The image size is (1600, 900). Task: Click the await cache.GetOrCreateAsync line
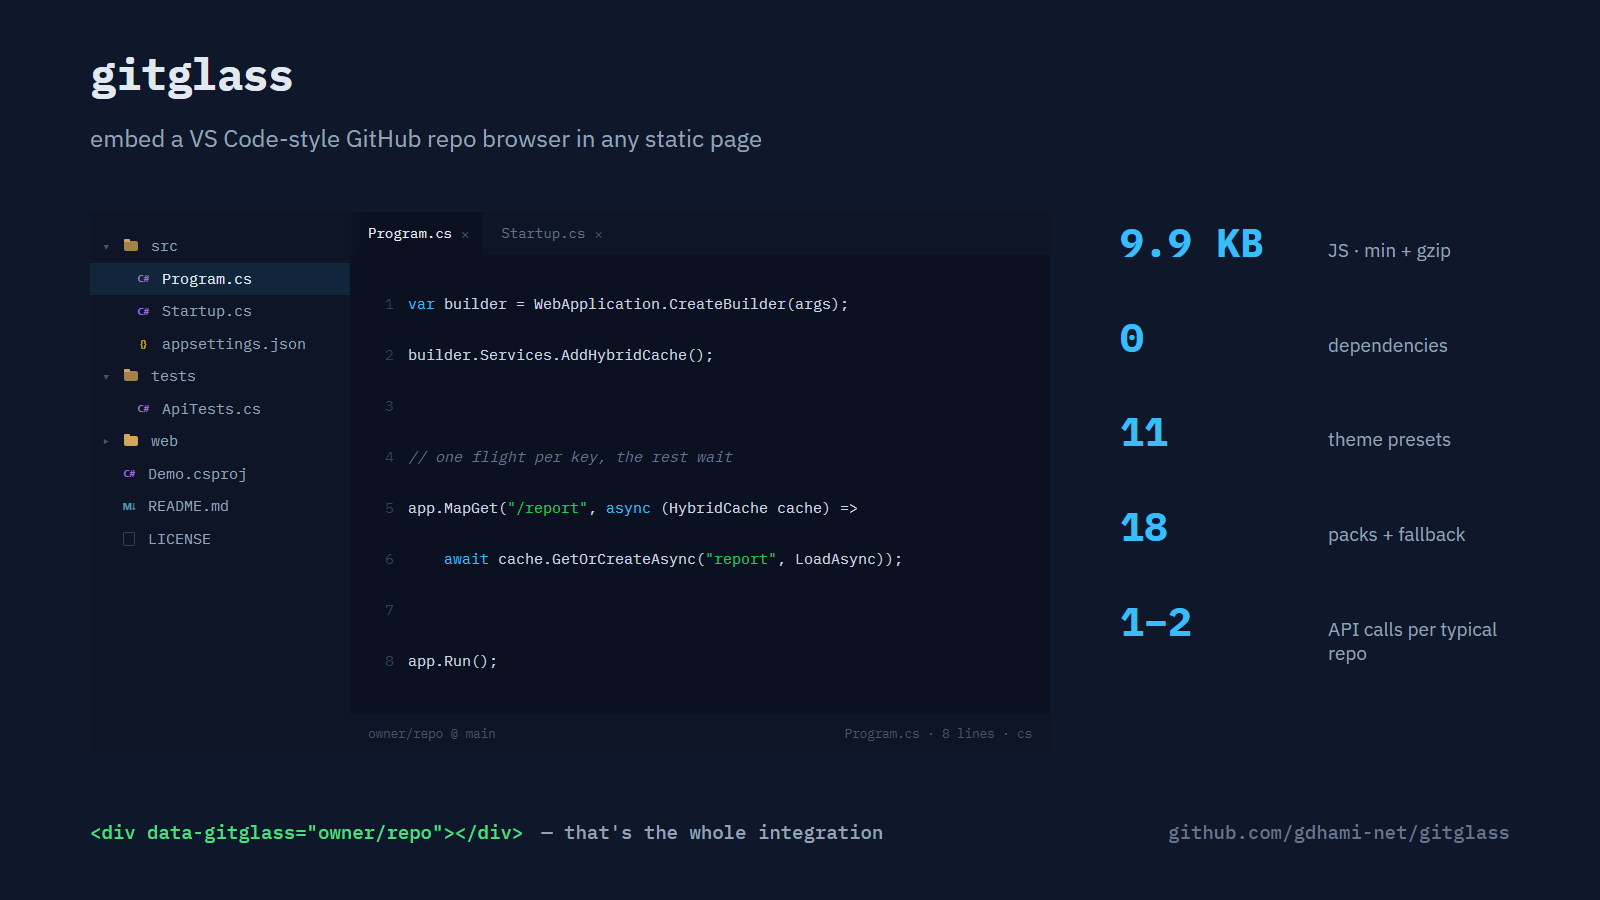pyautogui.click(x=673, y=559)
